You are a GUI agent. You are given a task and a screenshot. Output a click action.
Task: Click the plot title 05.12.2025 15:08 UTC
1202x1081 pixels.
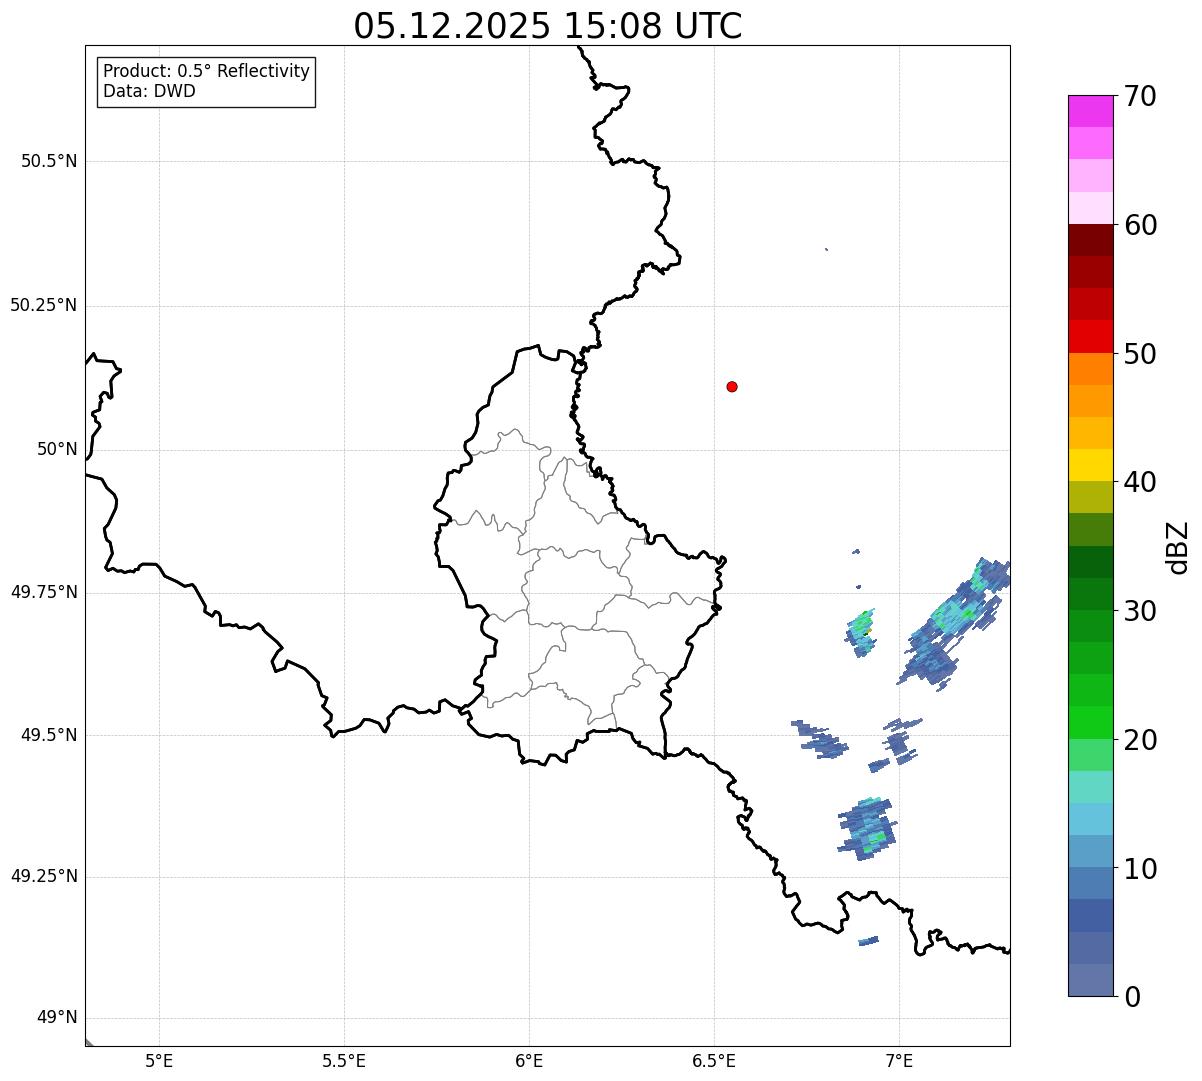(548, 26)
